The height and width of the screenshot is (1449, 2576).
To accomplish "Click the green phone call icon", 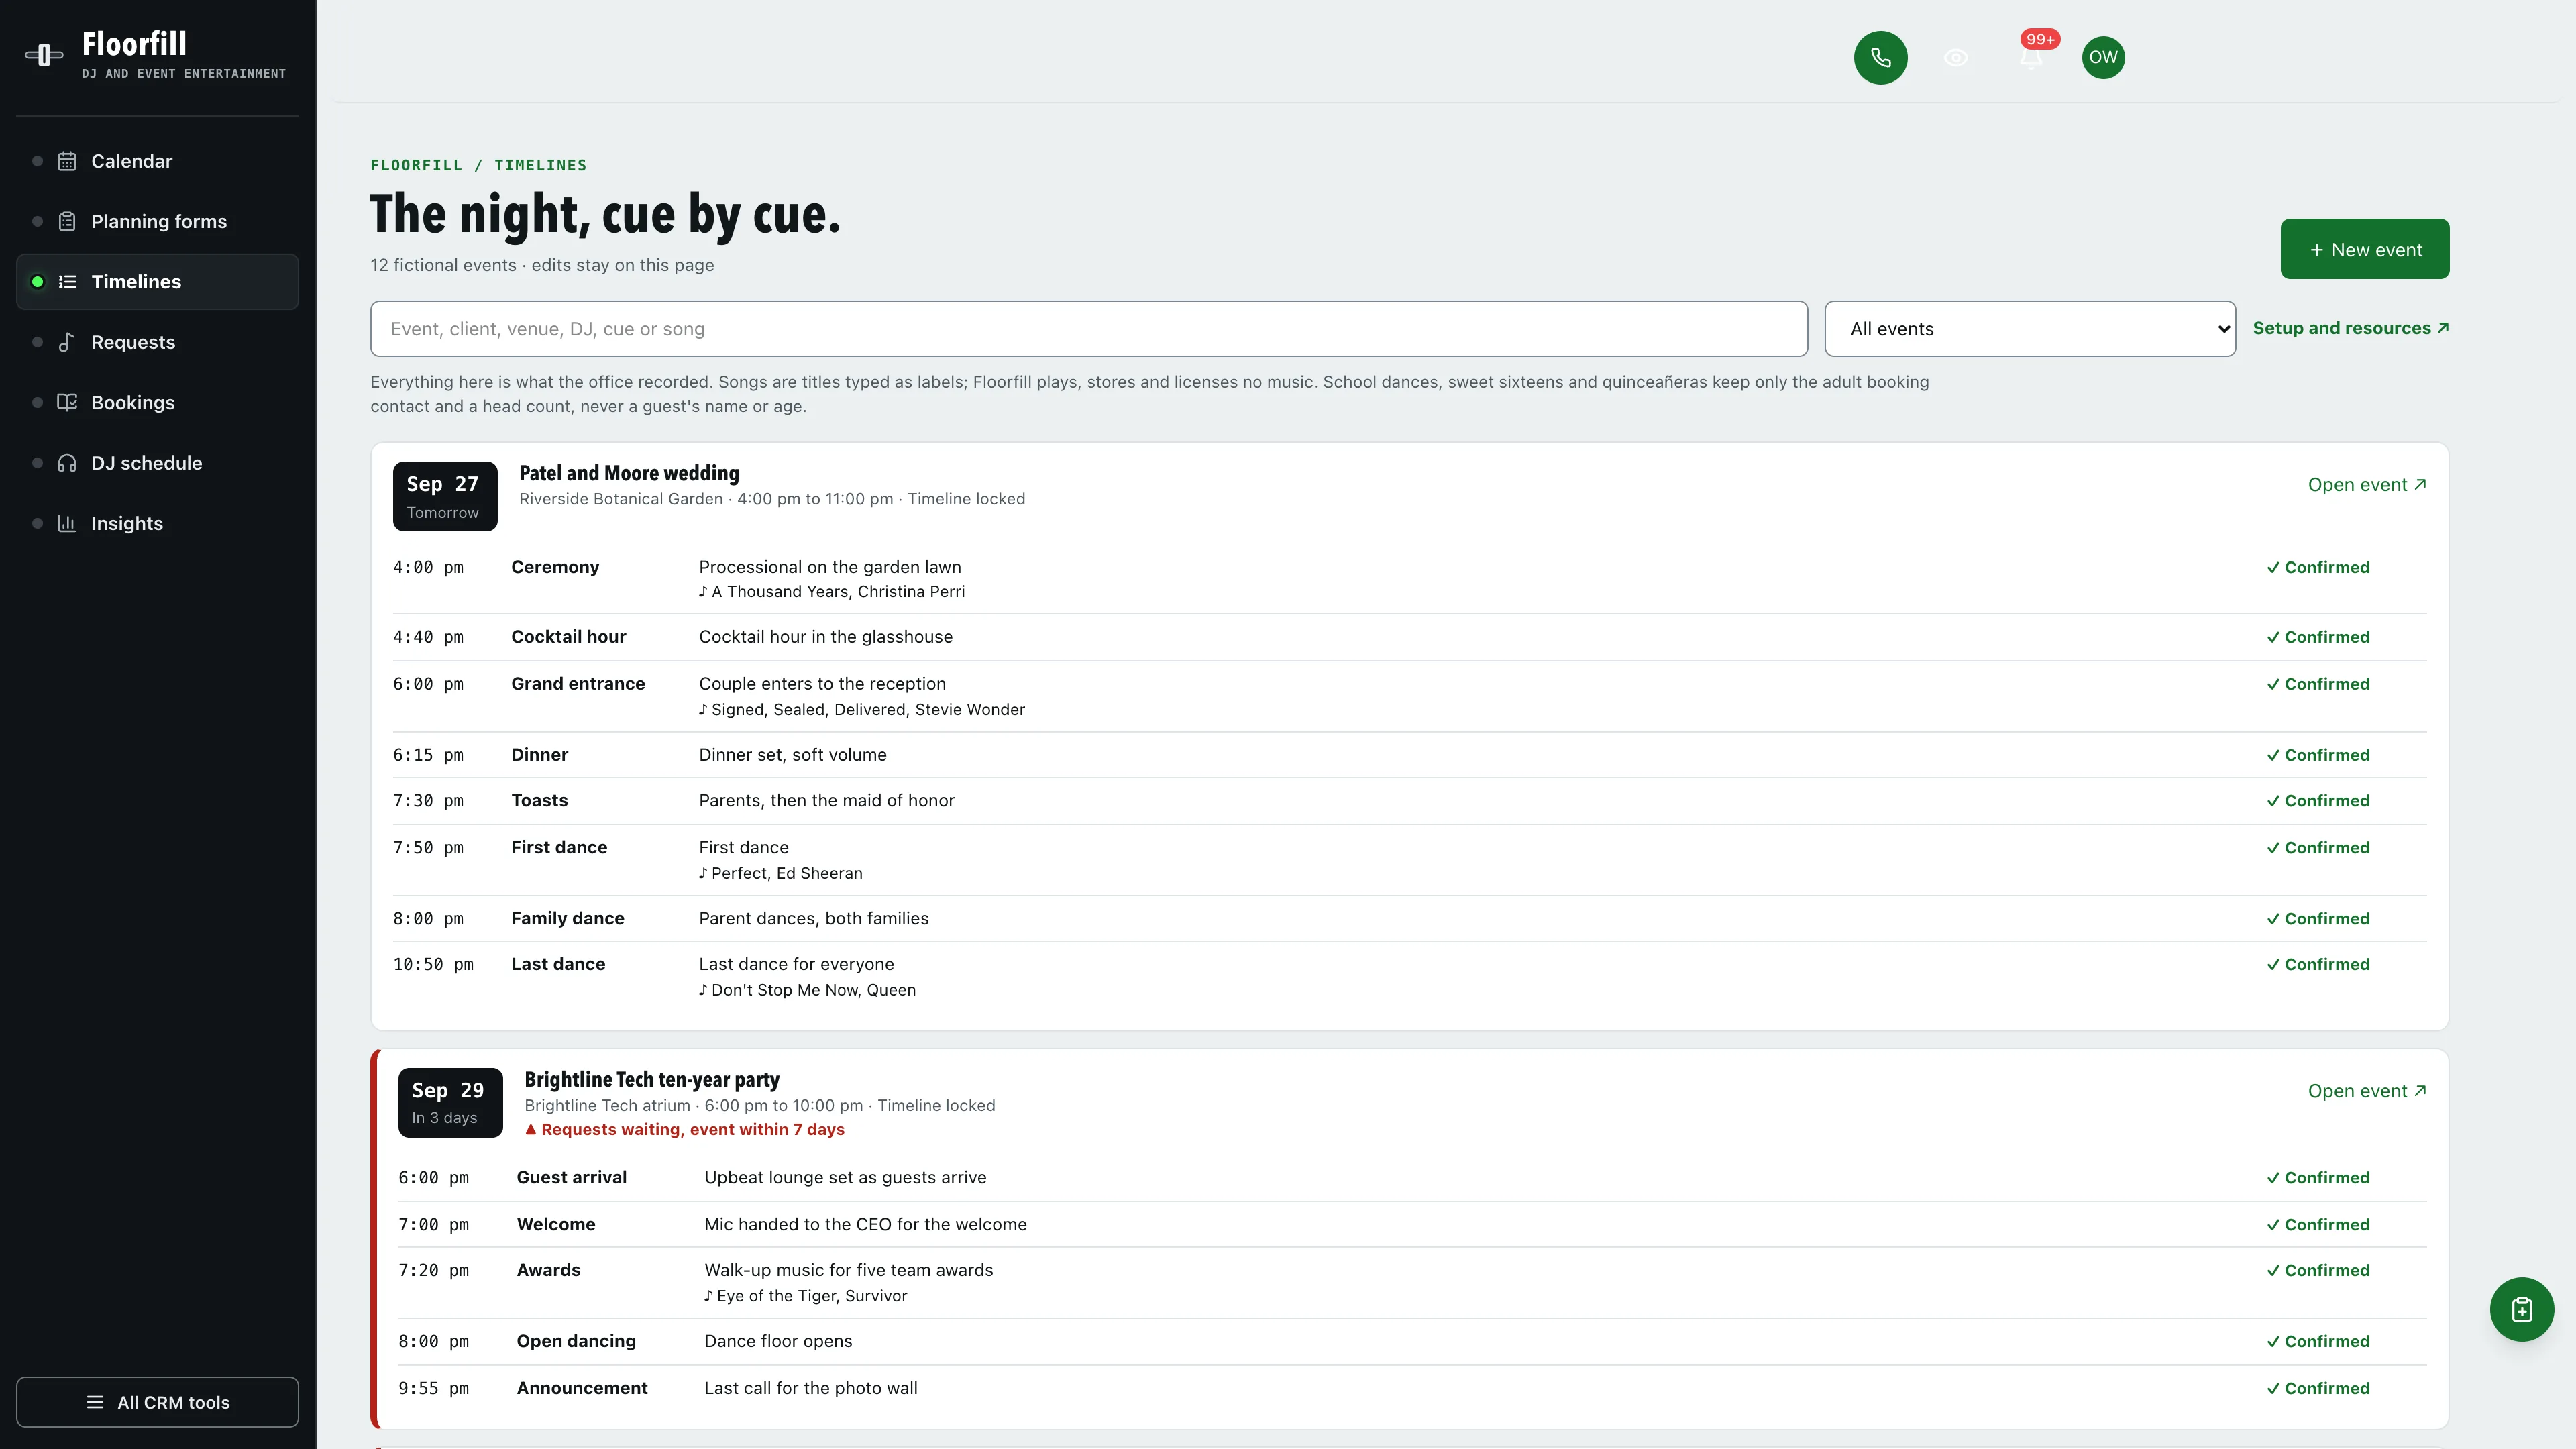I will click(x=1880, y=57).
